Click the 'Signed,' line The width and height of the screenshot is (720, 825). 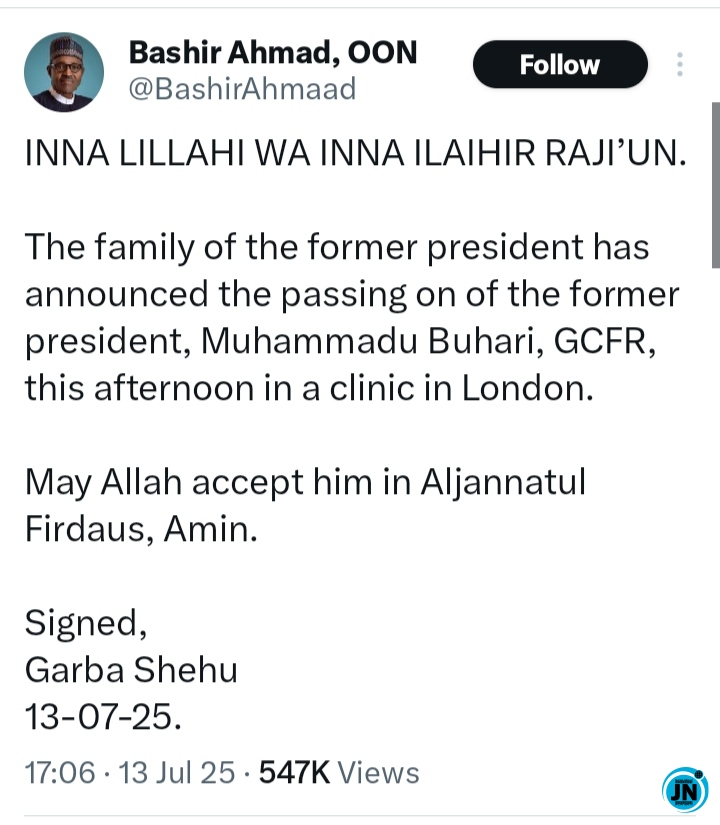click(x=86, y=623)
